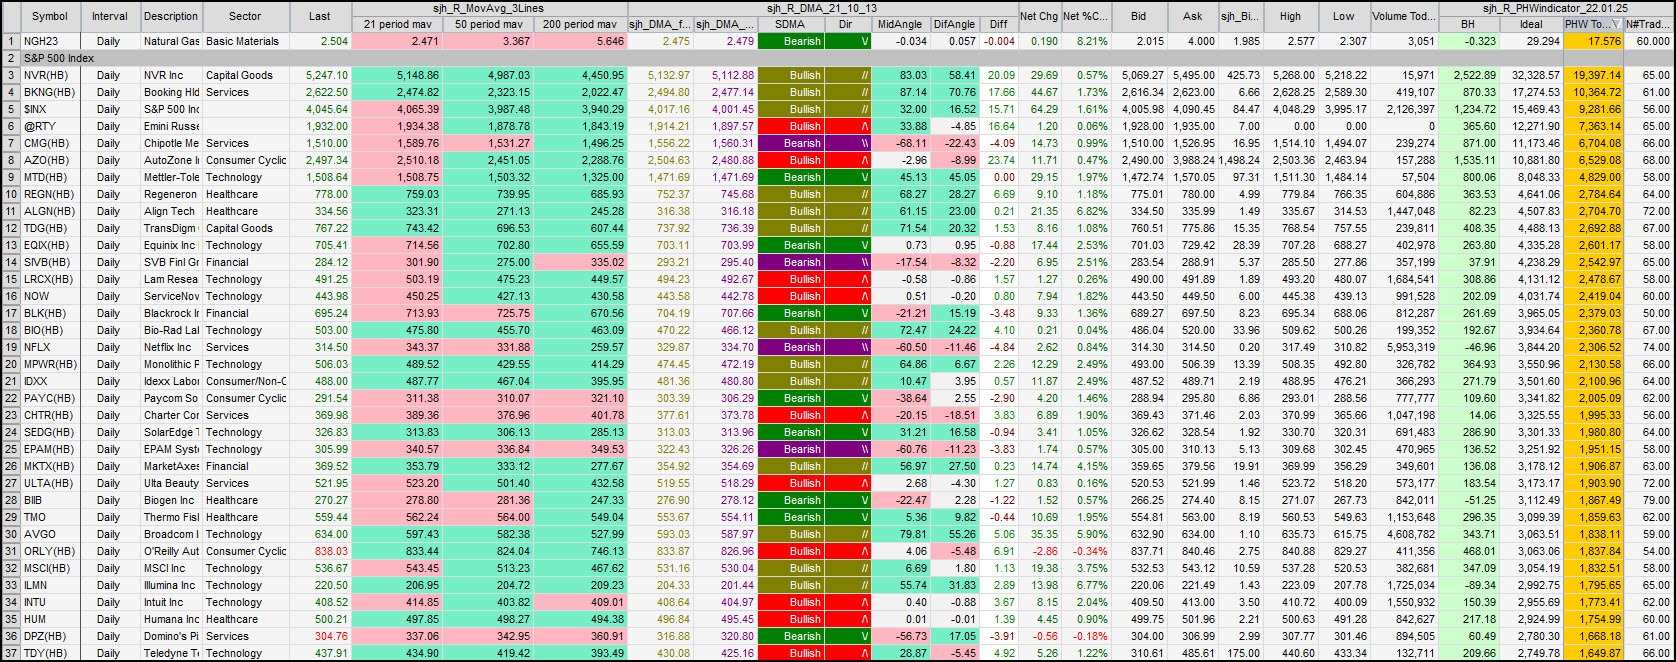
Task: Click the 8.21% net change cell
Action: (1085, 41)
